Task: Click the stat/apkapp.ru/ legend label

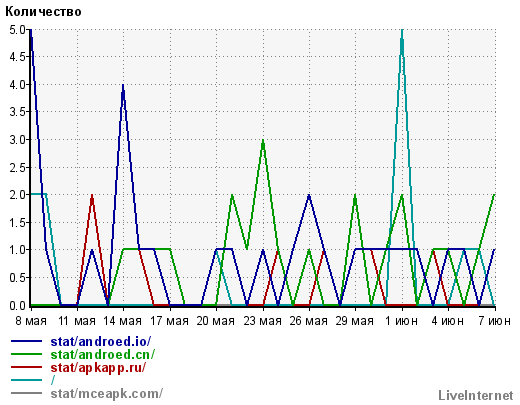Action: click(x=98, y=367)
